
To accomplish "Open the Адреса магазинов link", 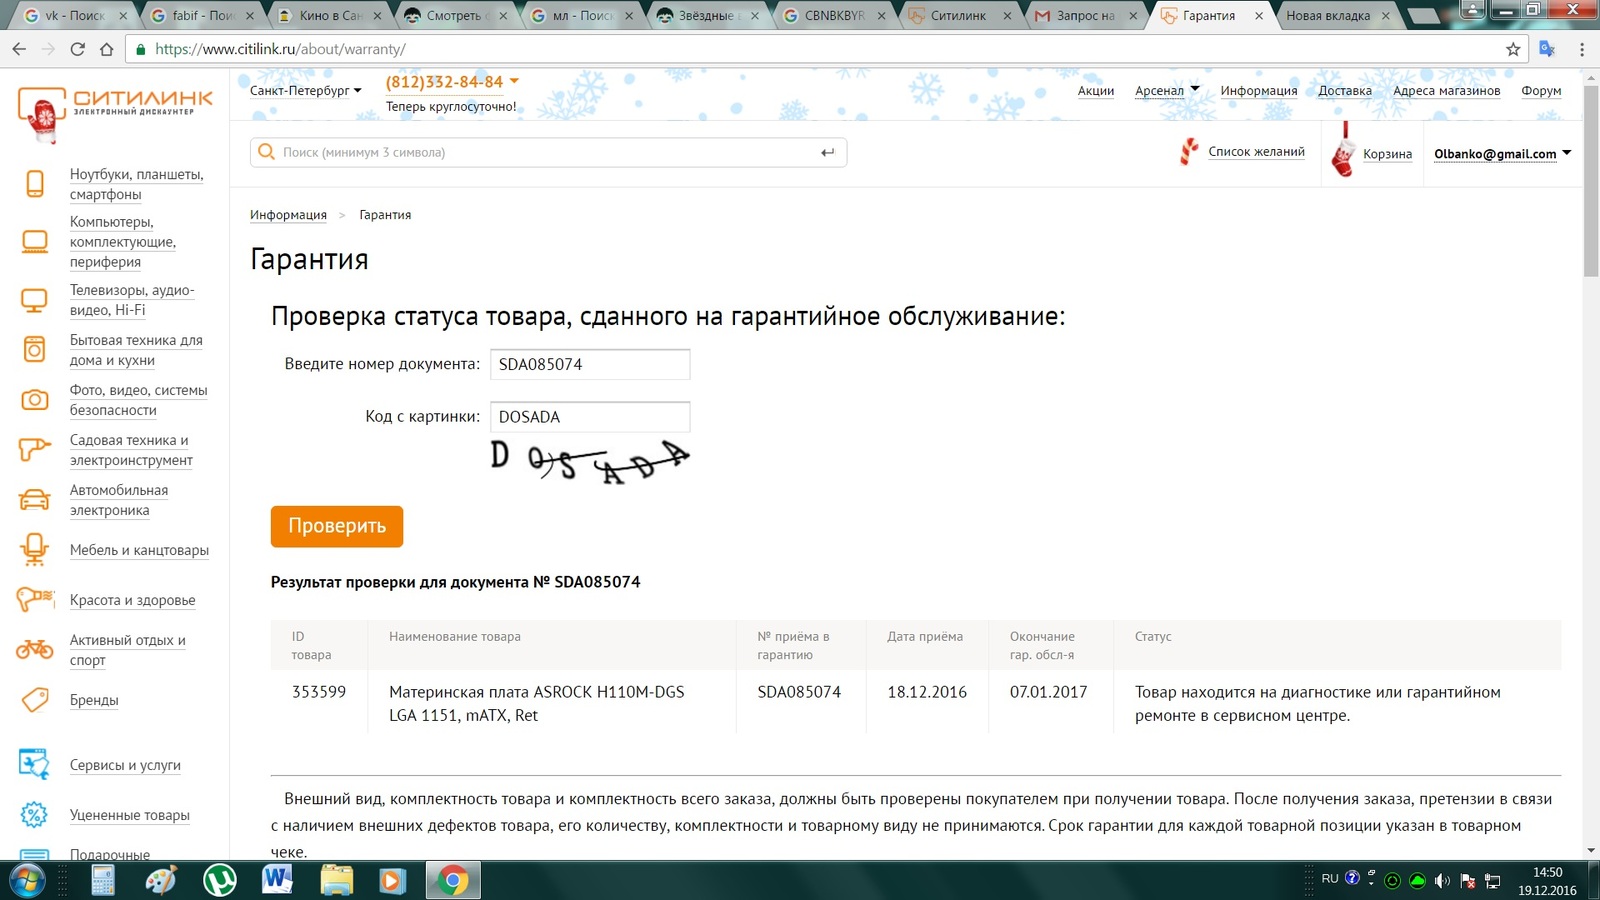I will coord(1447,91).
